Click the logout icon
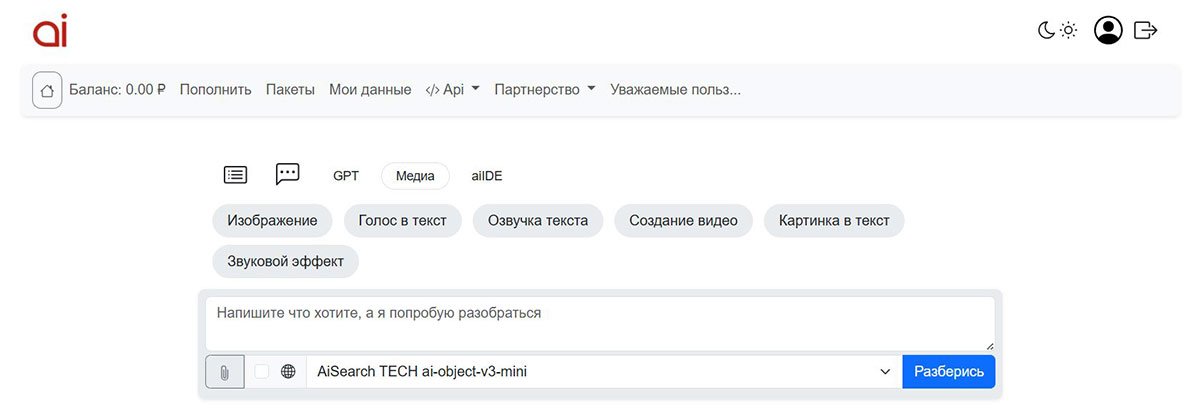This screenshot has width=1200, height=410. click(1146, 31)
